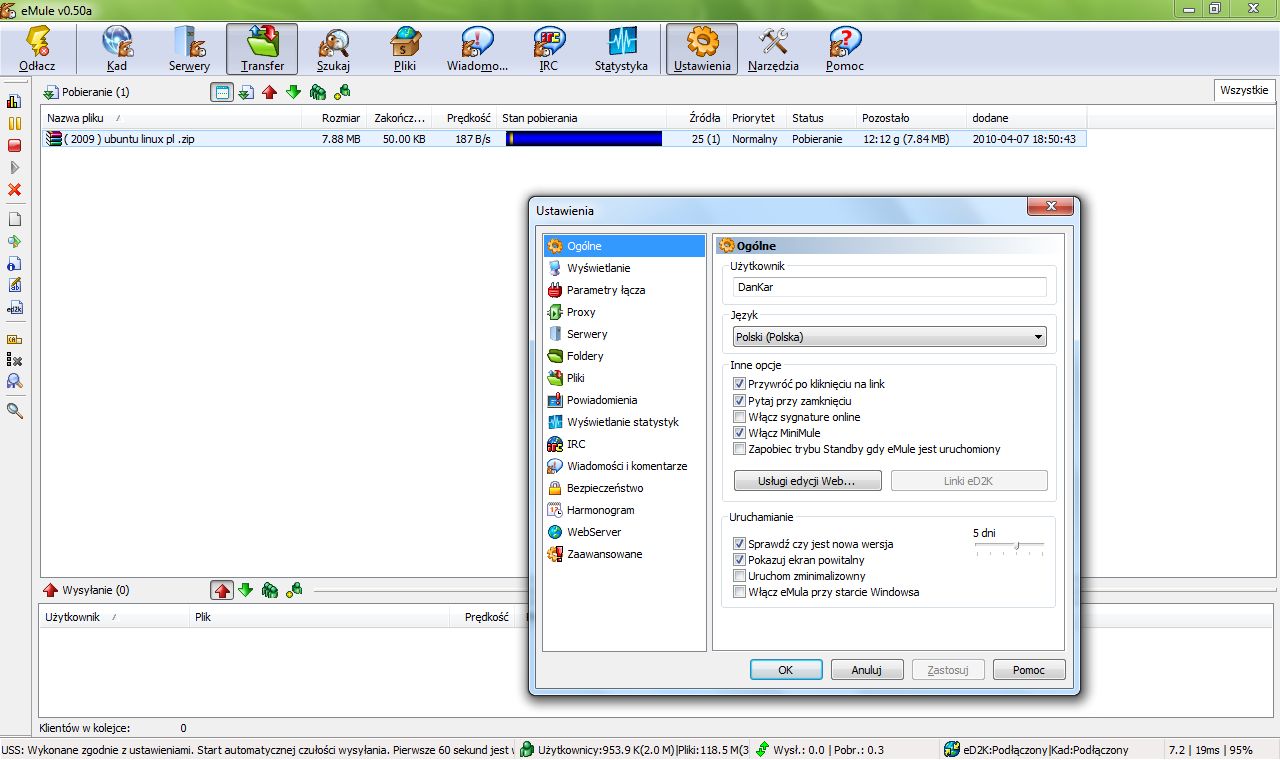Screen dimensions: 1280x760
Task: Cancel the download with the red X icon
Action: 15,189
